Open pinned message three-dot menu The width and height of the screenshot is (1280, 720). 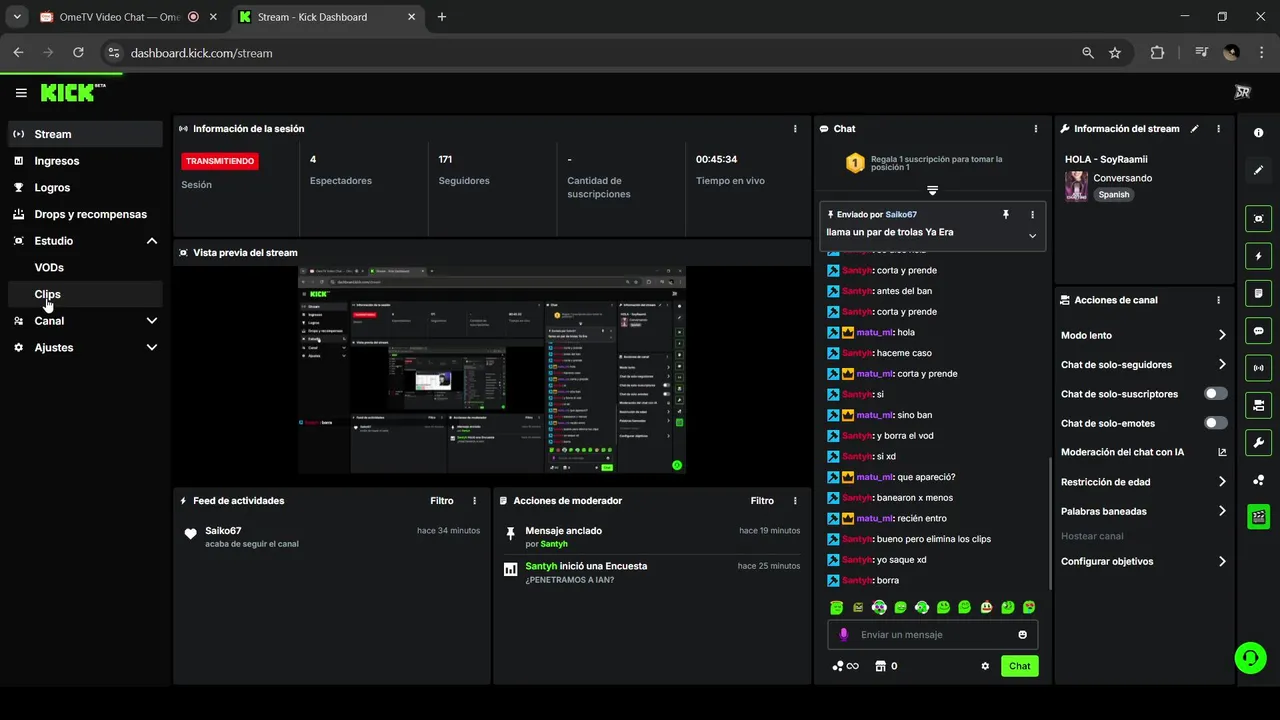click(1032, 214)
